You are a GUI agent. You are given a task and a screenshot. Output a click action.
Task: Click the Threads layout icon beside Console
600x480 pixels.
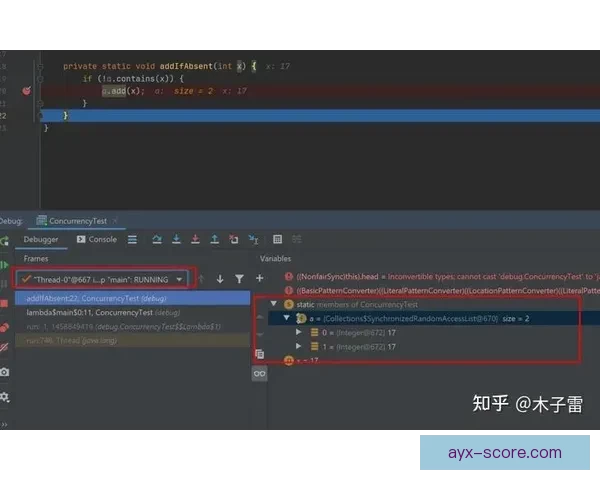(x=132, y=240)
